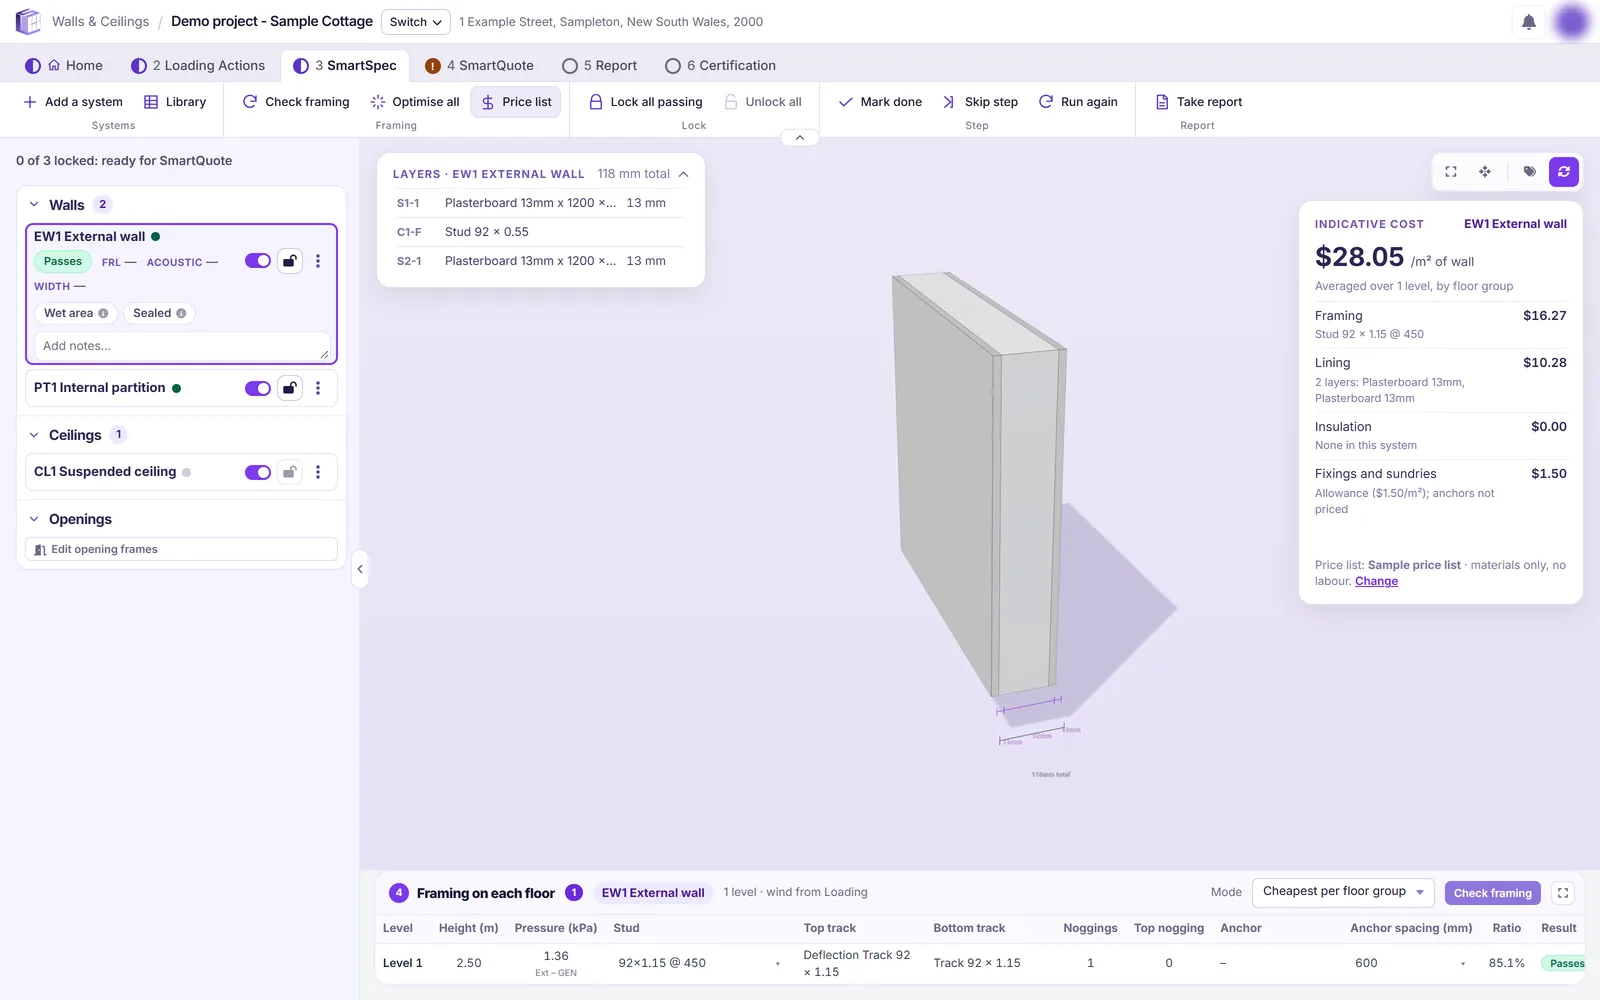Image resolution: width=1600 pixels, height=1000 pixels.
Task: Open the 6 Certification tab
Action: [x=720, y=66]
